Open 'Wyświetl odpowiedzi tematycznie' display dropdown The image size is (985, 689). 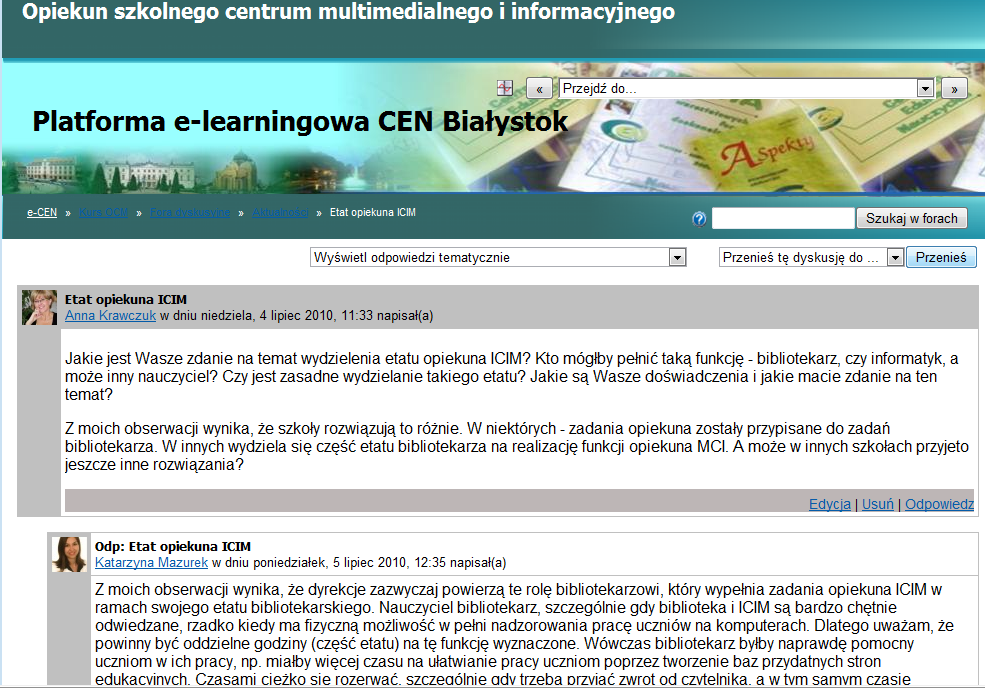(498, 257)
